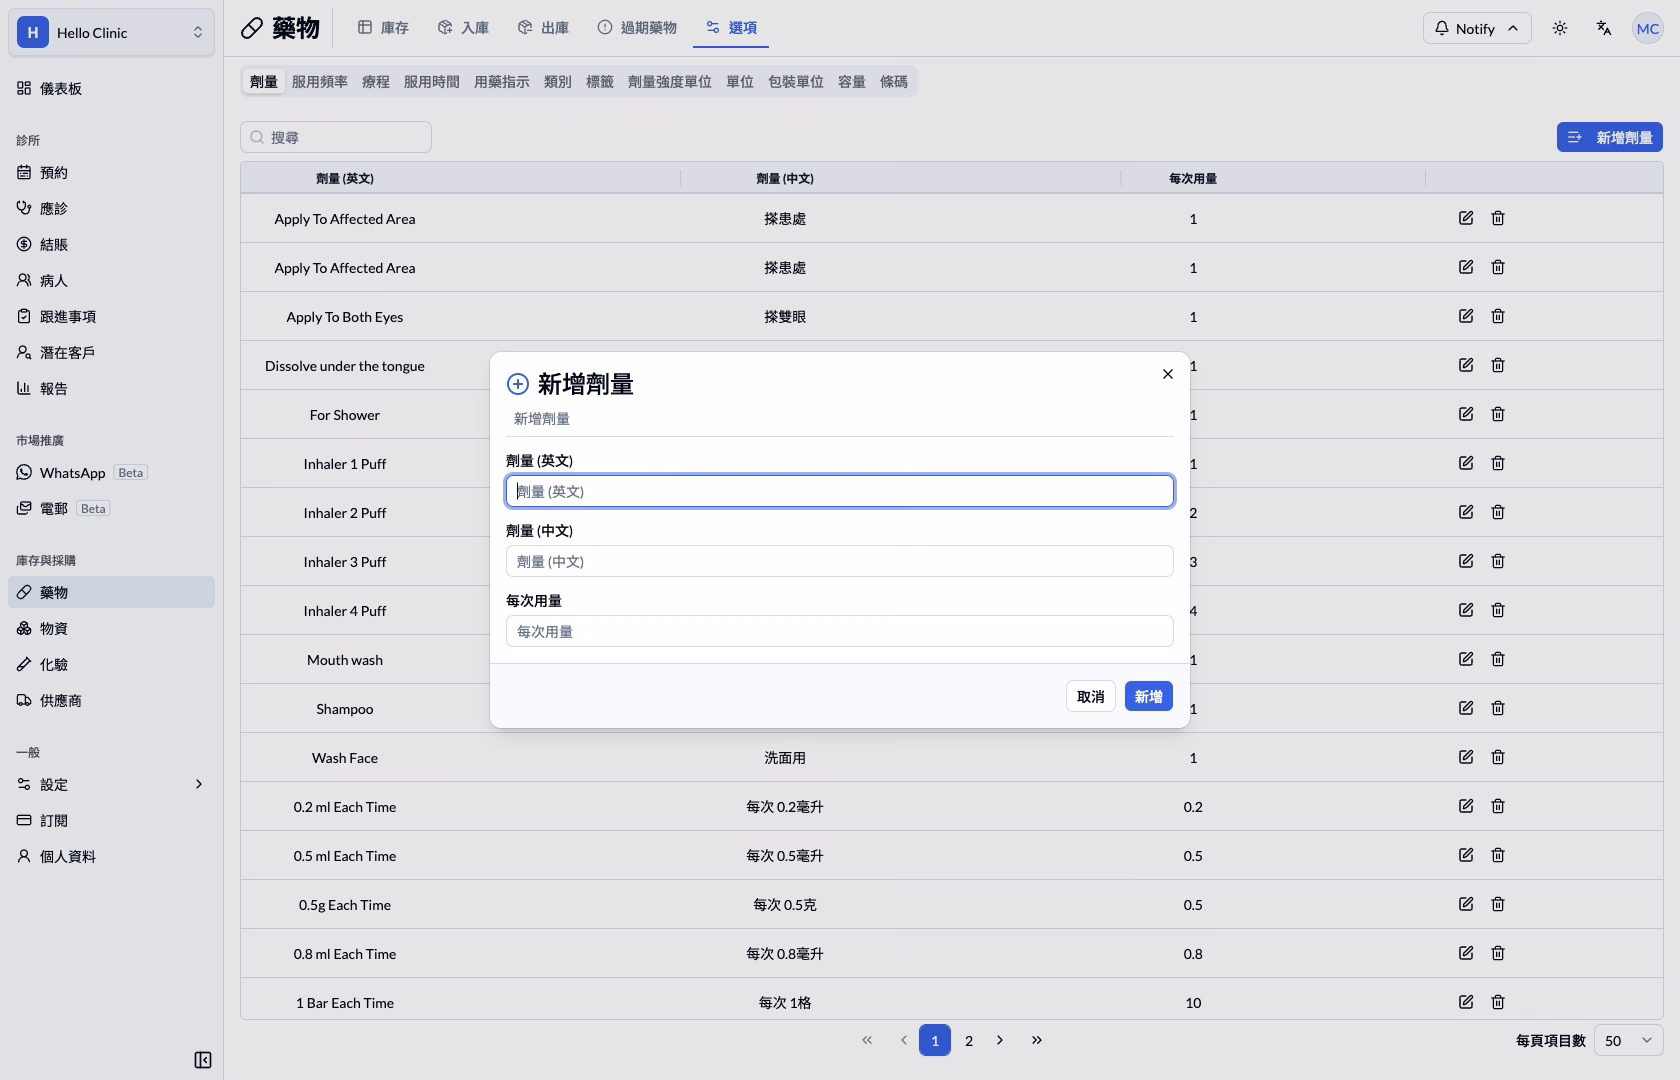Open 預約 in the sidebar
Screen dimensions: 1680x1080
coord(112,172)
